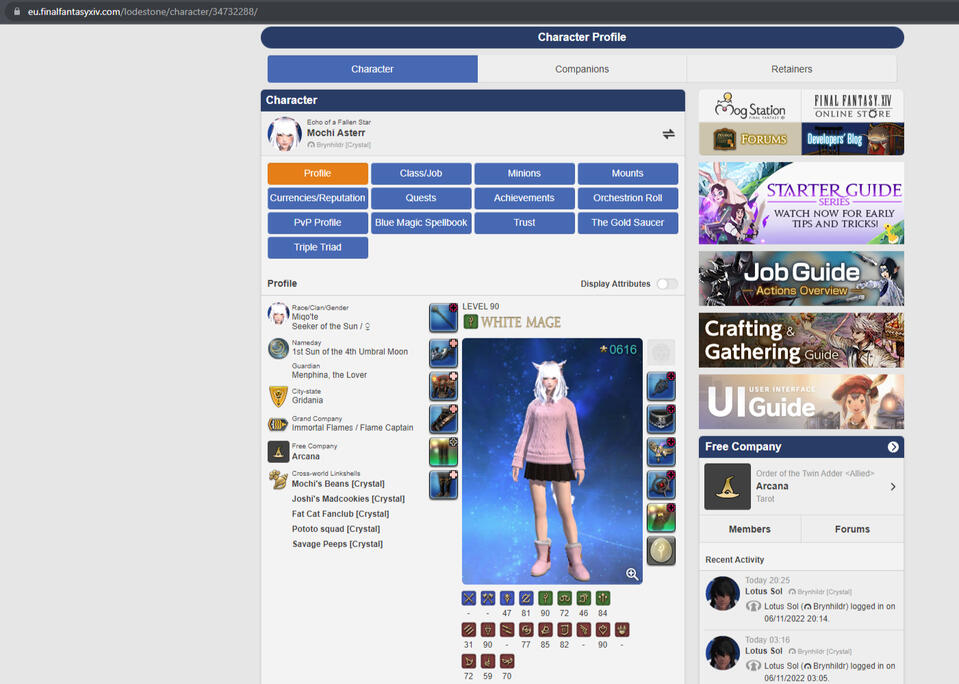The height and width of the screenshot is (684, 959).
Task: Open the Class/Job section
Action: tap(421, 174)
